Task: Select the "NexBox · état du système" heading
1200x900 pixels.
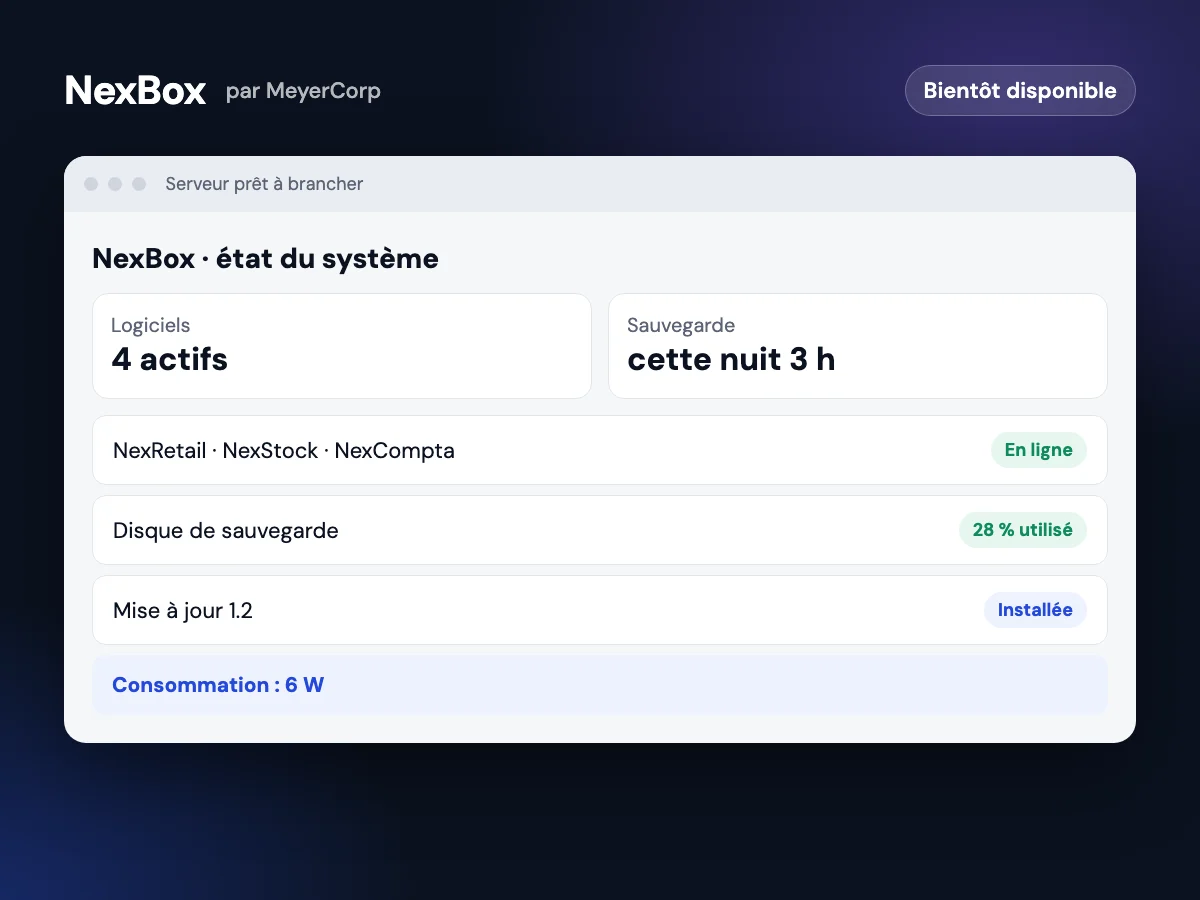Action: [265, 259]
